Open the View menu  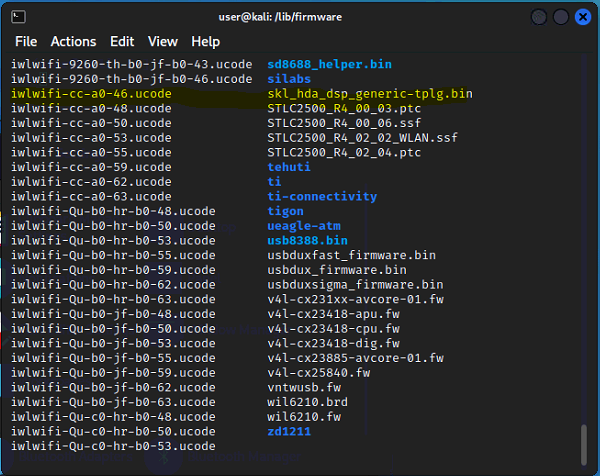tap(163, 41)
